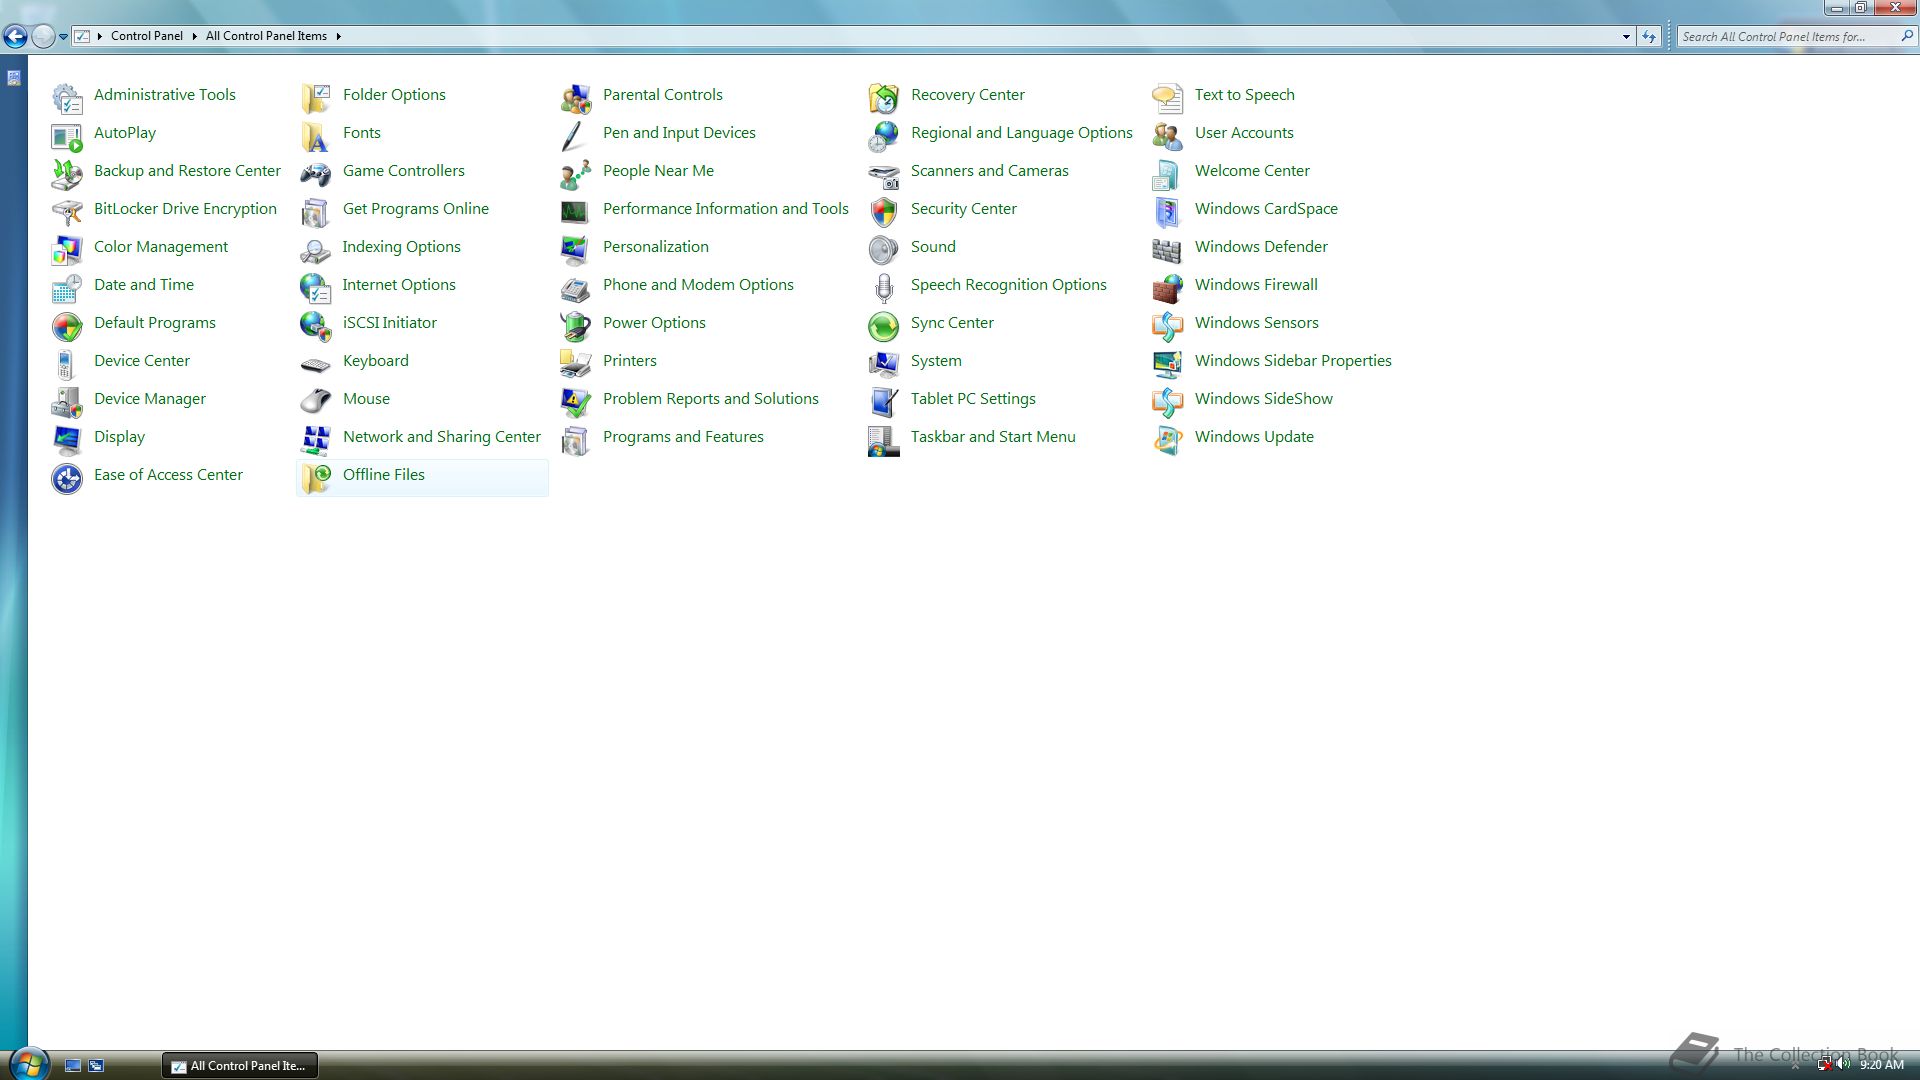Click the Windows Firewall brick icon
The width and height of the screenshot is (1920, 1080).
coord(1168,287)
